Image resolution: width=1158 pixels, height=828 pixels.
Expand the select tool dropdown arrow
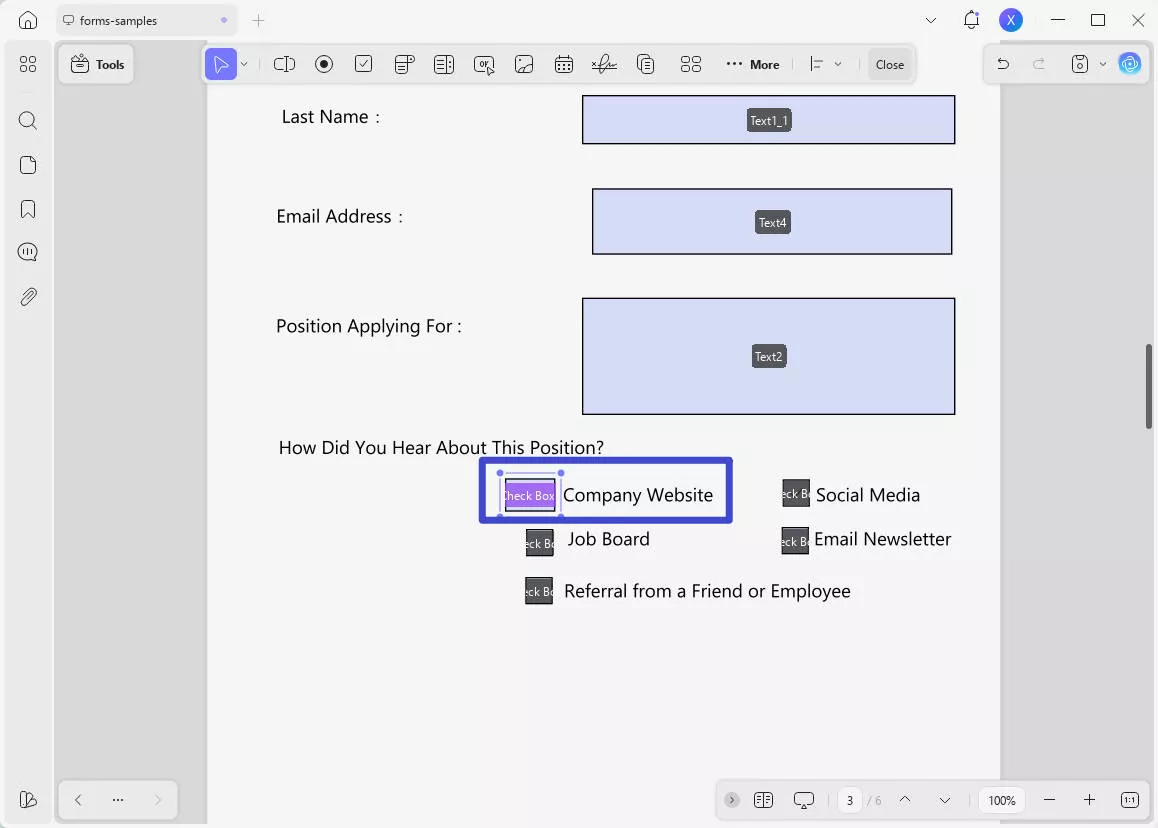pos(243,64)
